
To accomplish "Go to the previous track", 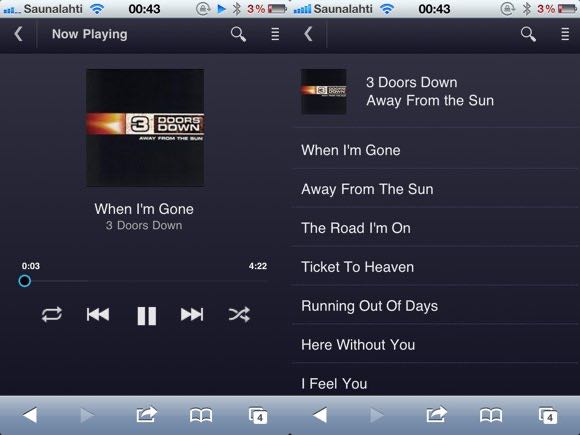I will [x=98, y=314].
